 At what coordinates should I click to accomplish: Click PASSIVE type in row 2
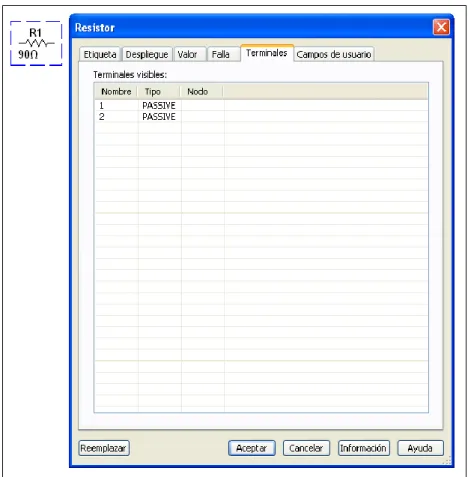[159, 117]
